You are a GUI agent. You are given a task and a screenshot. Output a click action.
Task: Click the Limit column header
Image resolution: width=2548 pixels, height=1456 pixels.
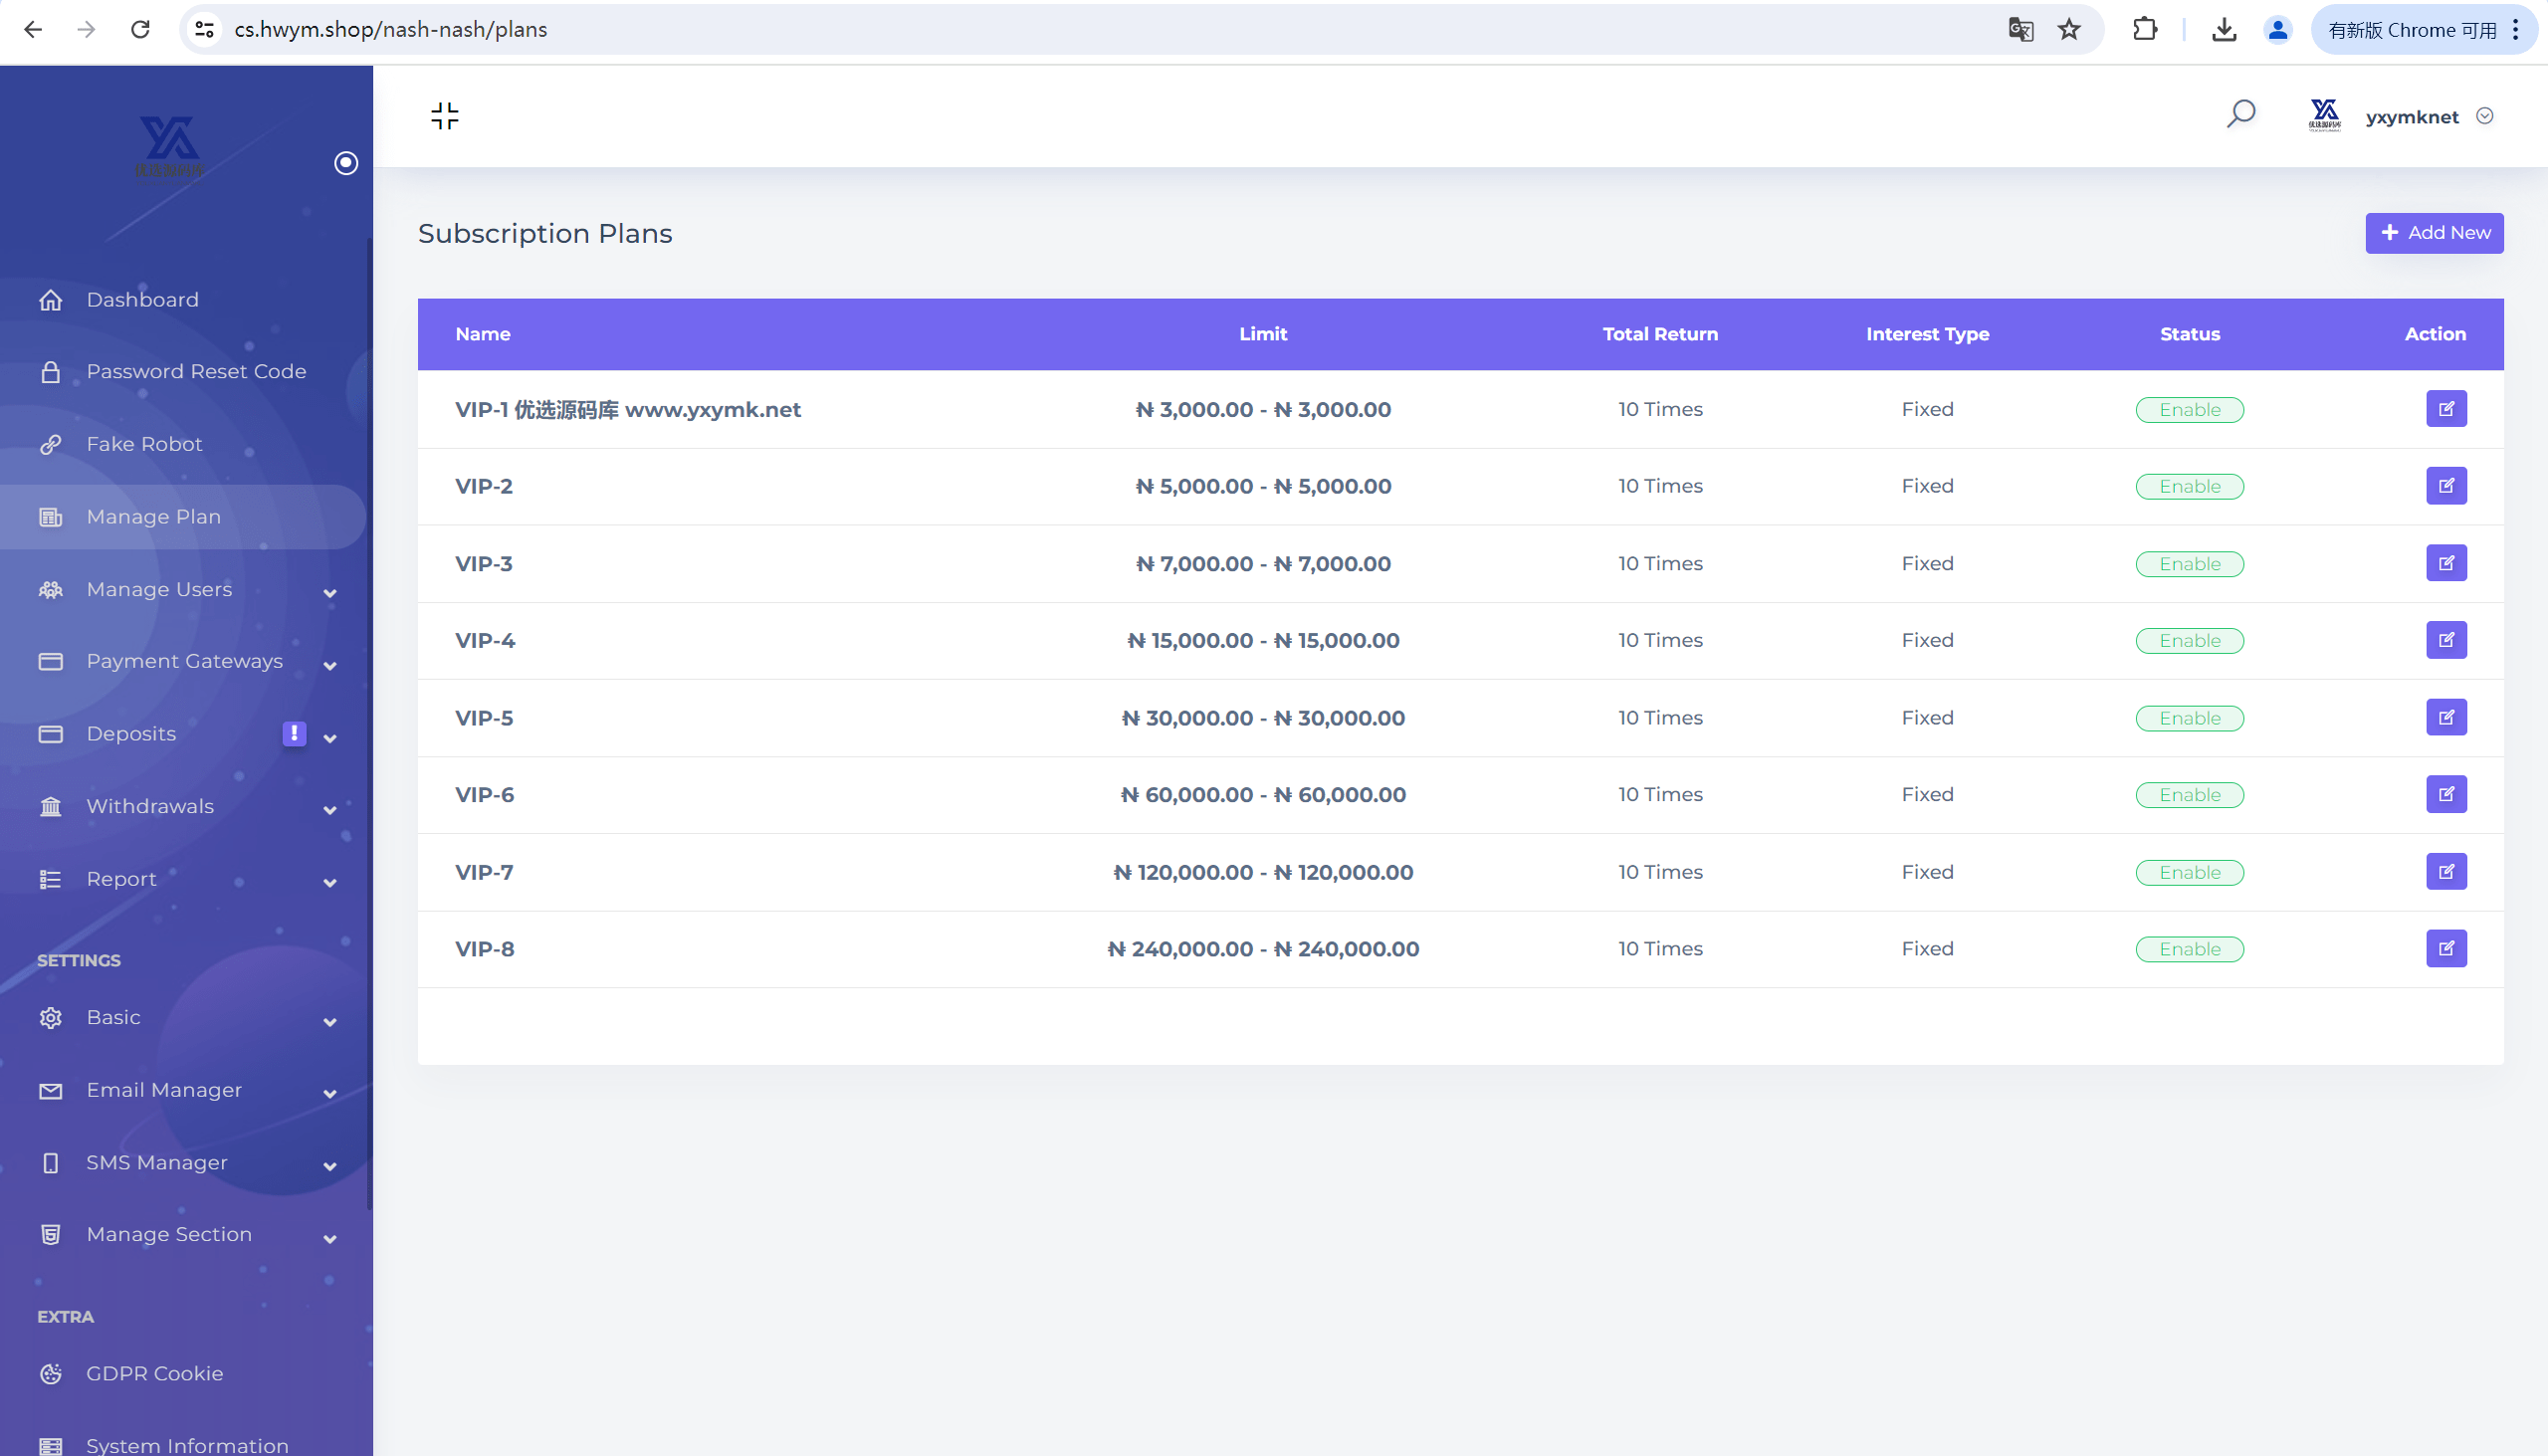[1262, 334]
